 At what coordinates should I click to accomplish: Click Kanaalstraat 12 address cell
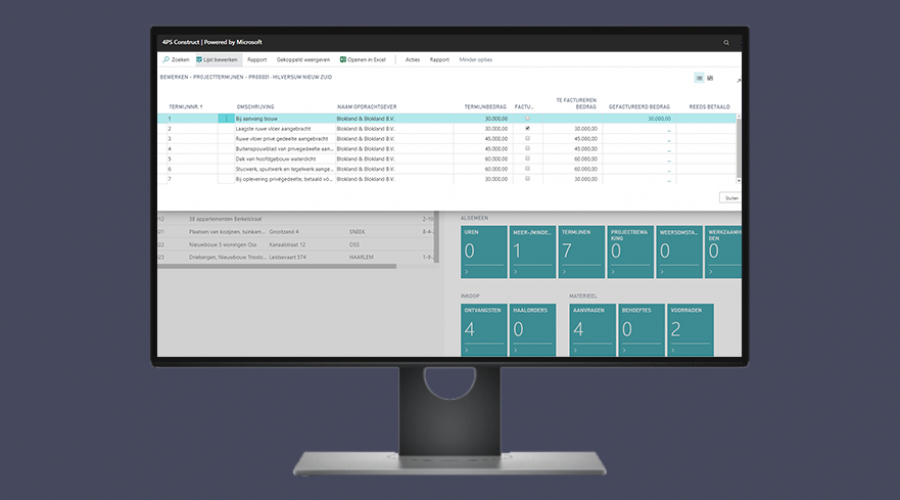287,245
